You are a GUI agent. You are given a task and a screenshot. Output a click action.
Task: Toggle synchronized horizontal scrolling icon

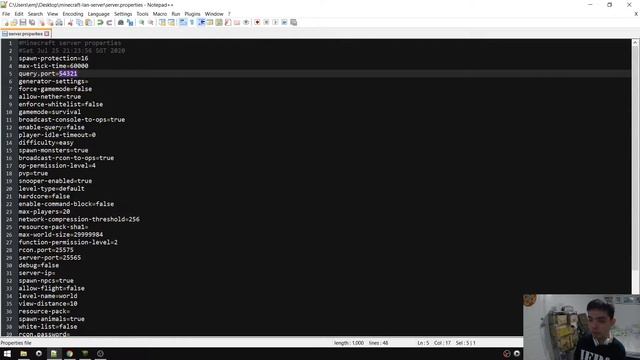[171, 22]
